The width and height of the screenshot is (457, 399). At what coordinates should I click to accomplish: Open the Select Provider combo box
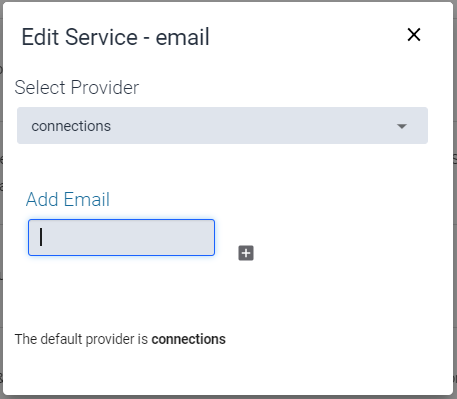pos(222,126)
